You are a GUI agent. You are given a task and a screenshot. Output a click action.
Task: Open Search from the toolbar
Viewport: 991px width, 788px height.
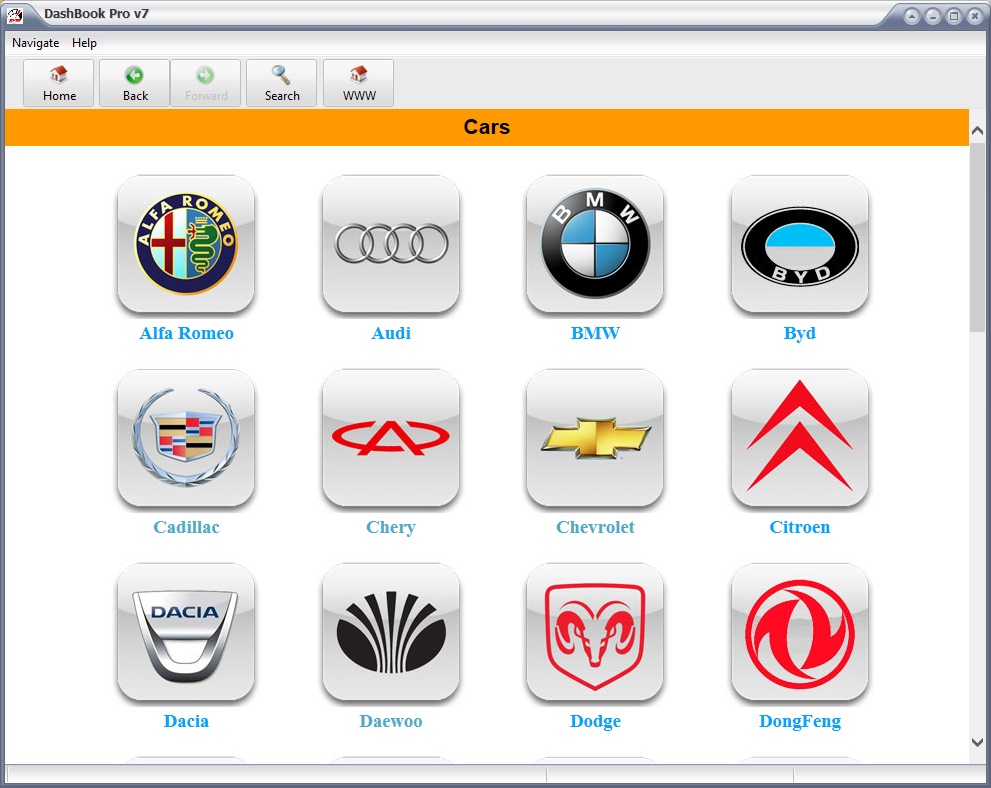point(282,83)
